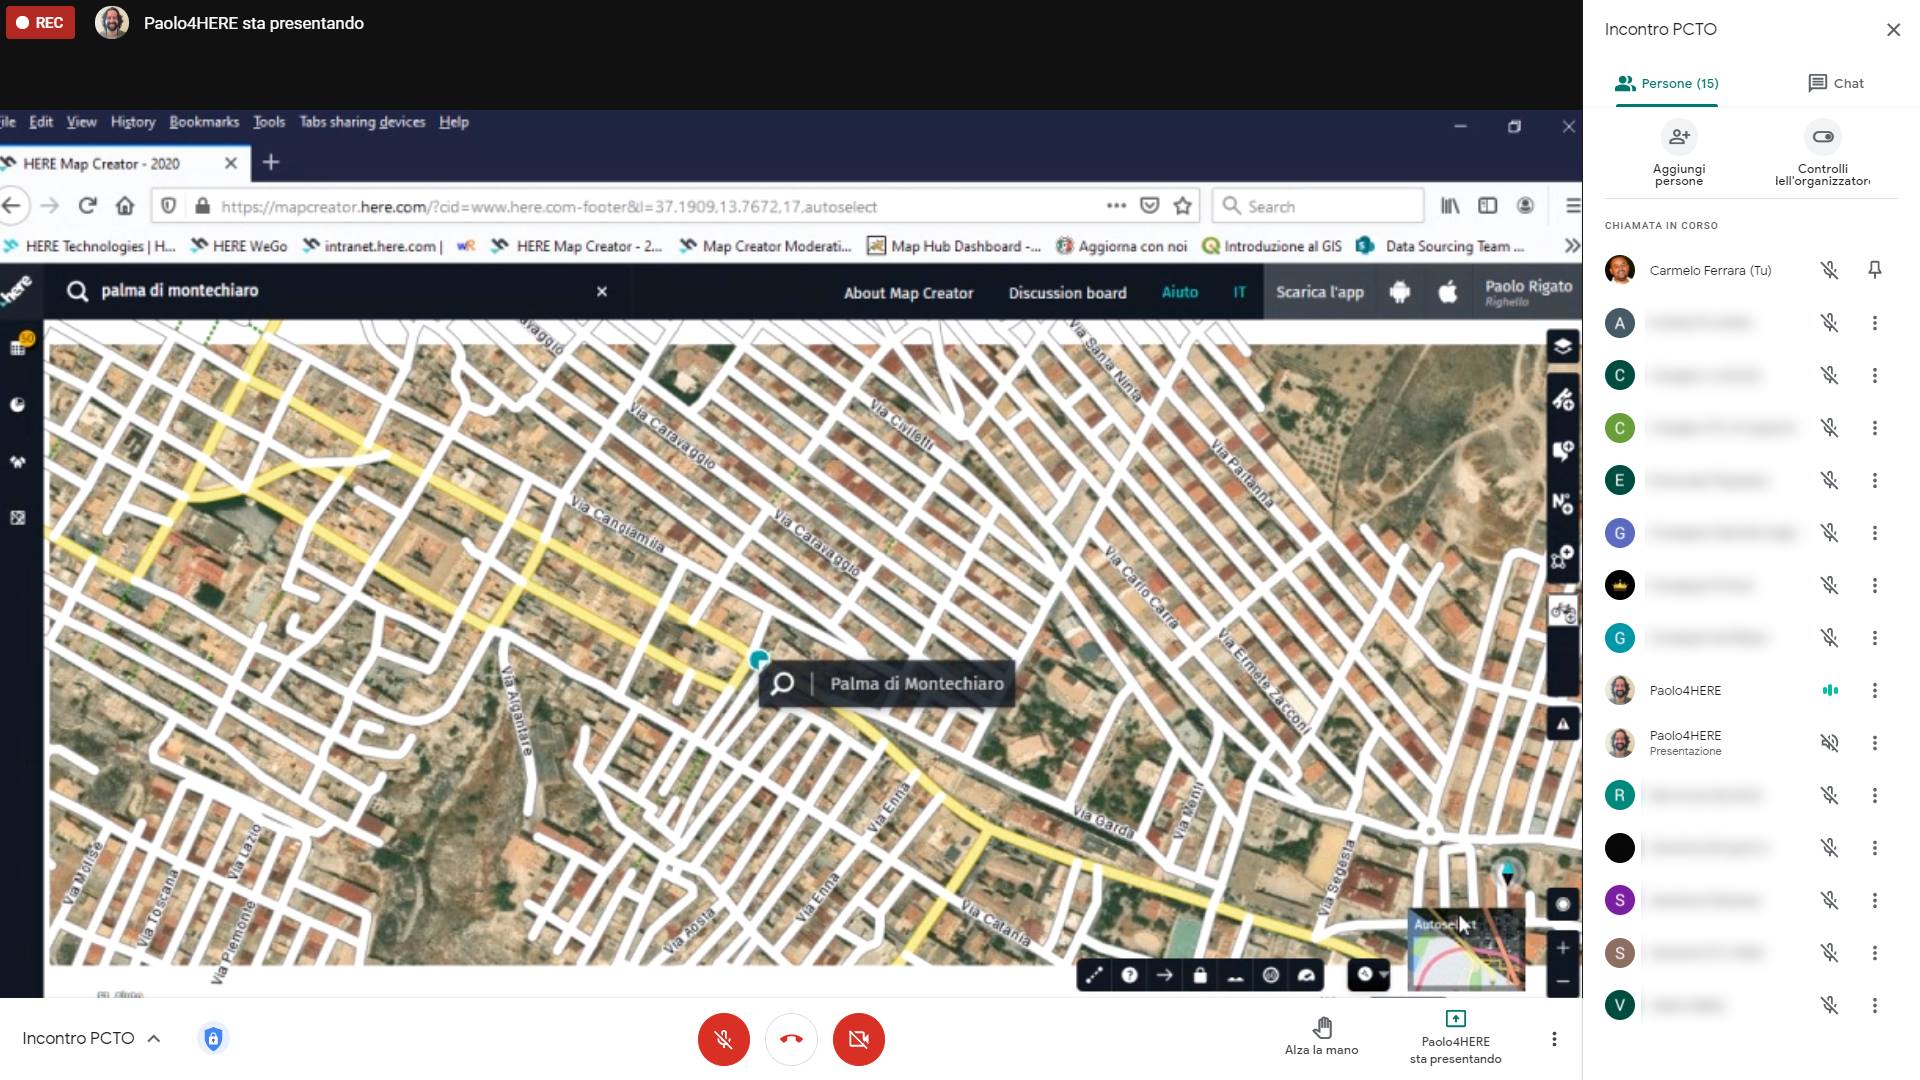Open the Discussion board link
The height and width of the screenshot is (1080, 1920).
[x=1067, y=293]
